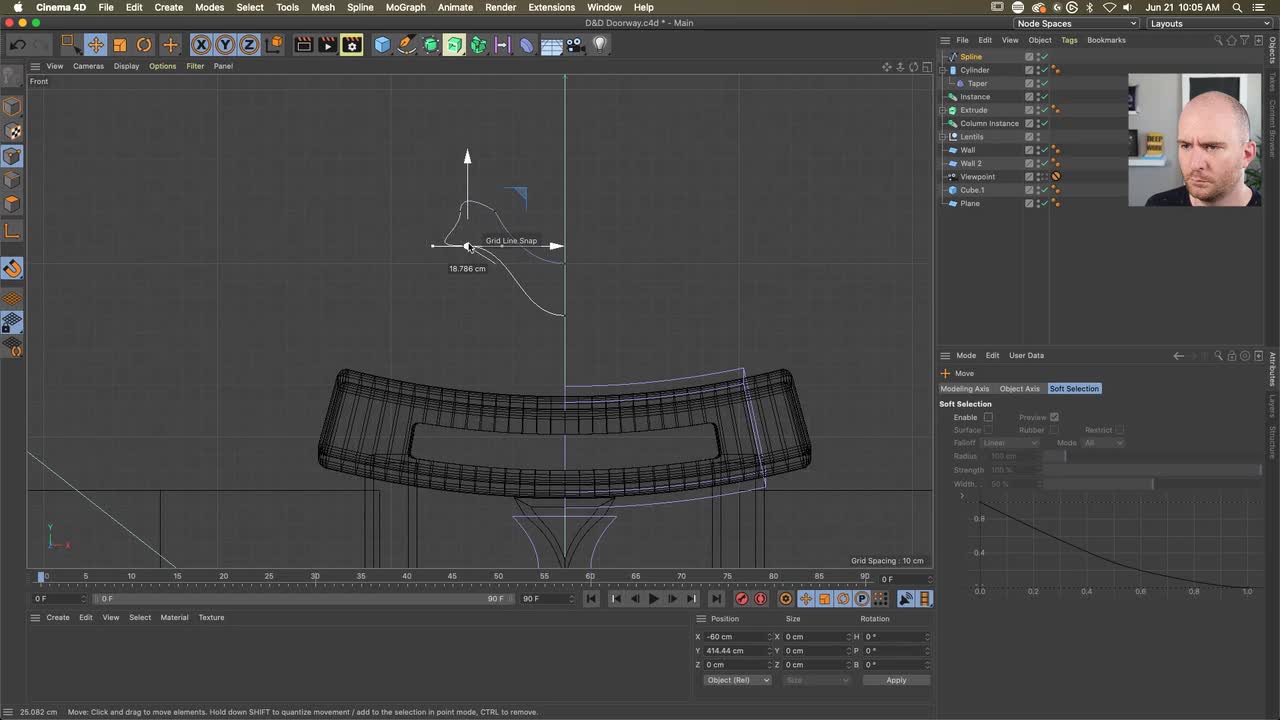Click the Spline Pen tool icon
Image resolution: width=1280 pixels, height=720 pixels.
pos(406,45)
